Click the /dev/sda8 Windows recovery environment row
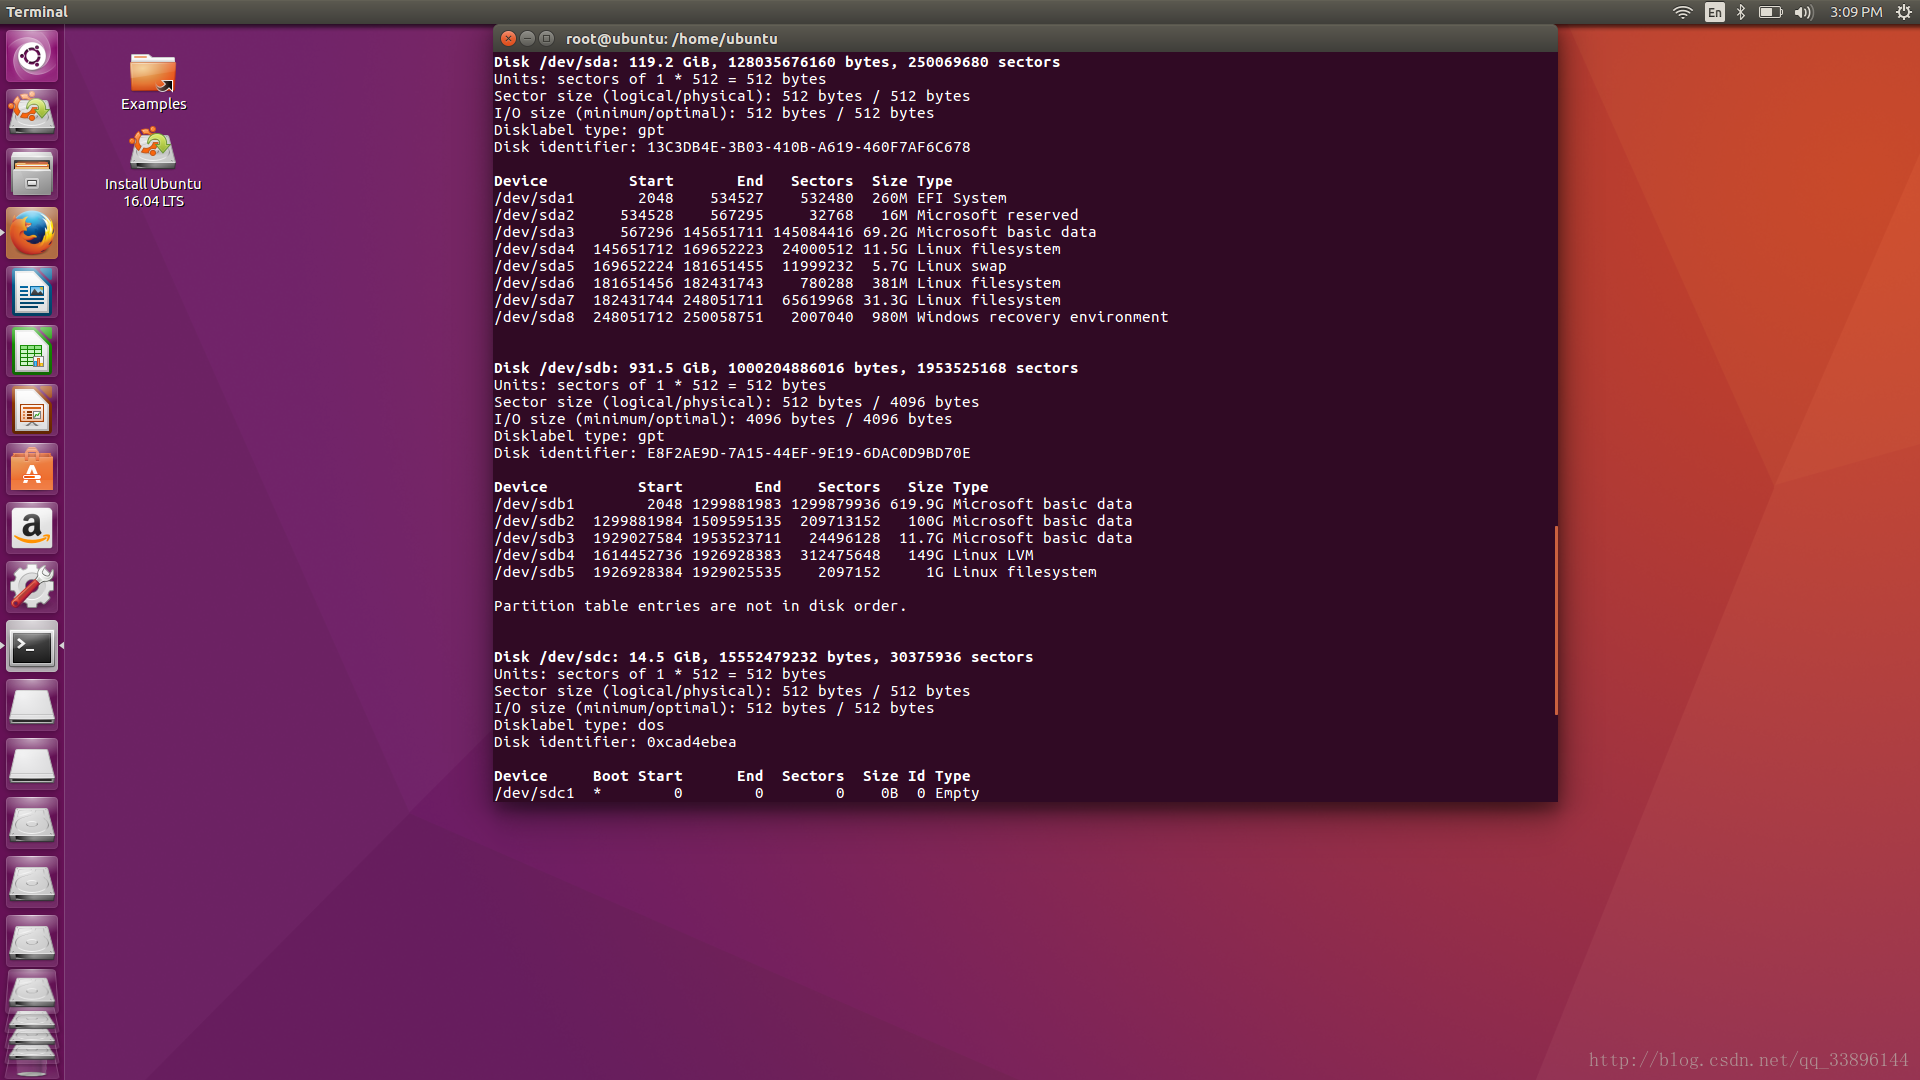The height and width of the screenshot is (1080, 1920). pyautogui.click(x=831, y=317)
